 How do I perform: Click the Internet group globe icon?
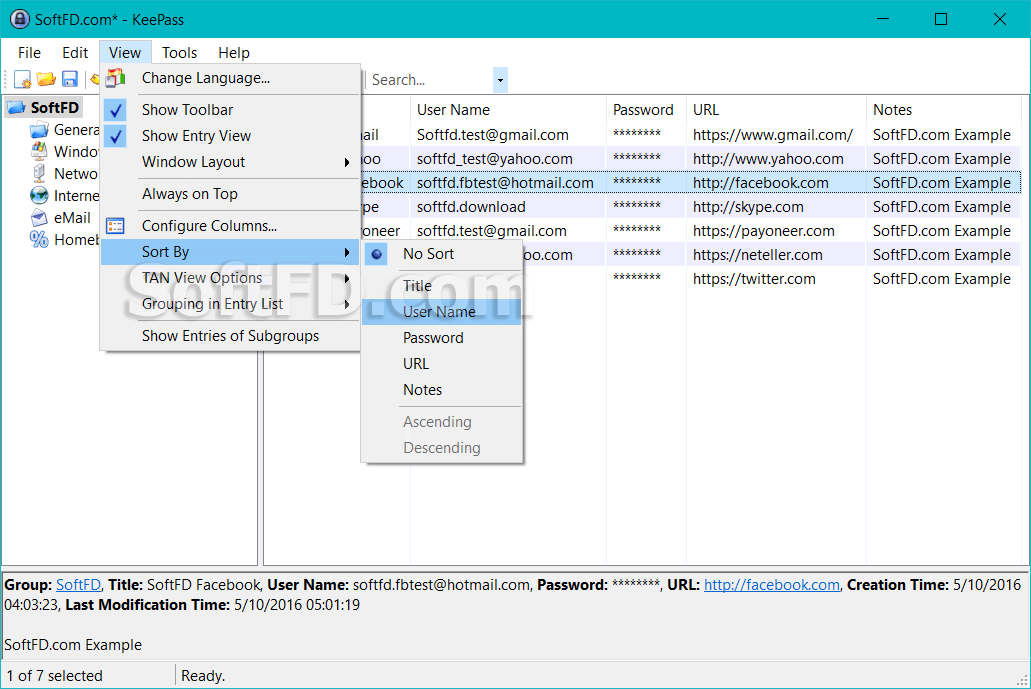click(39, 195)
